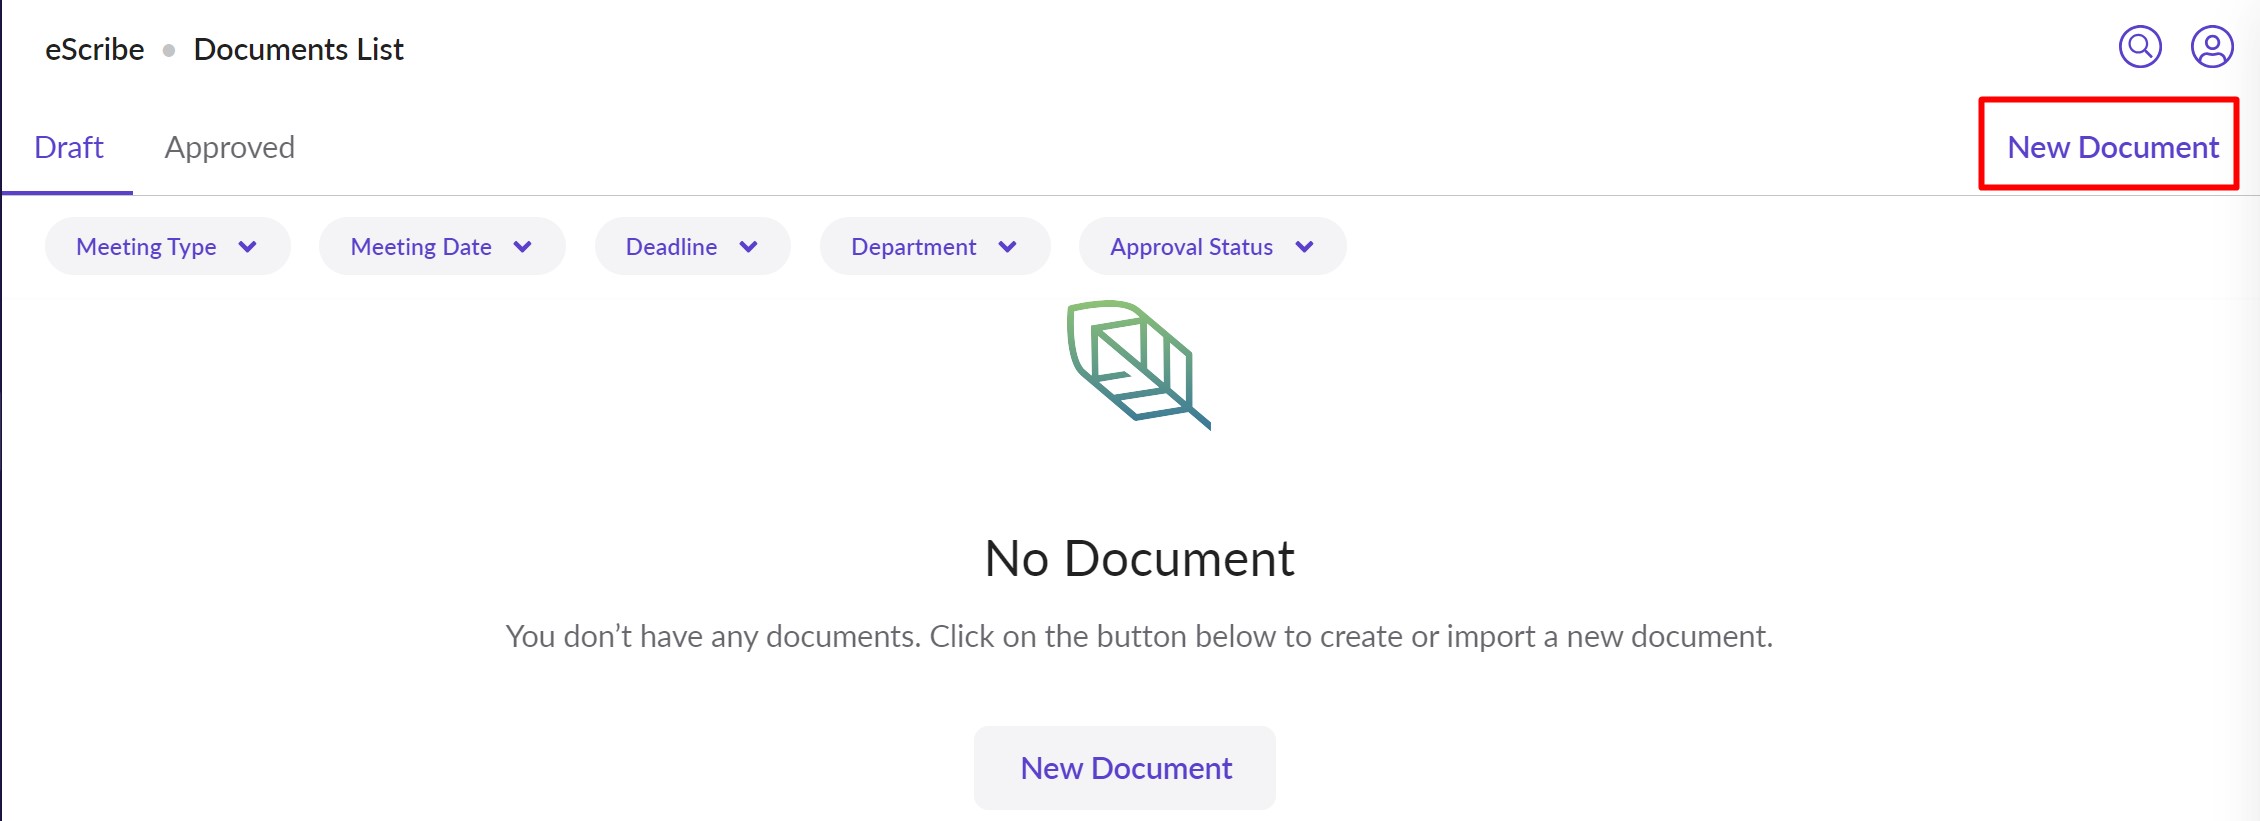The image size is (2260, 821).
Task: Click the chevron arrow beside Deadline
Action: 749,247
